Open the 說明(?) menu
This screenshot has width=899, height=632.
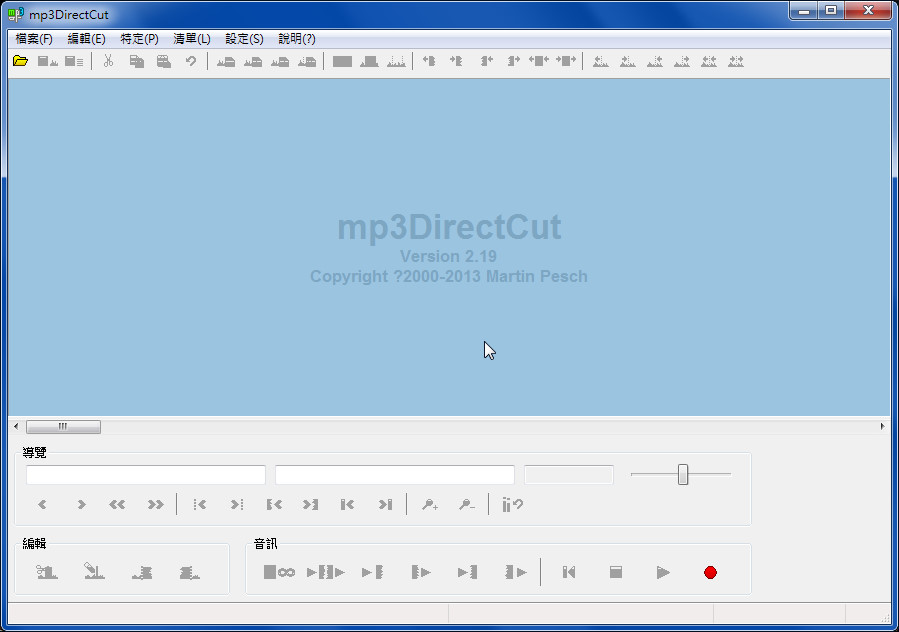click(x=297, y=39)
